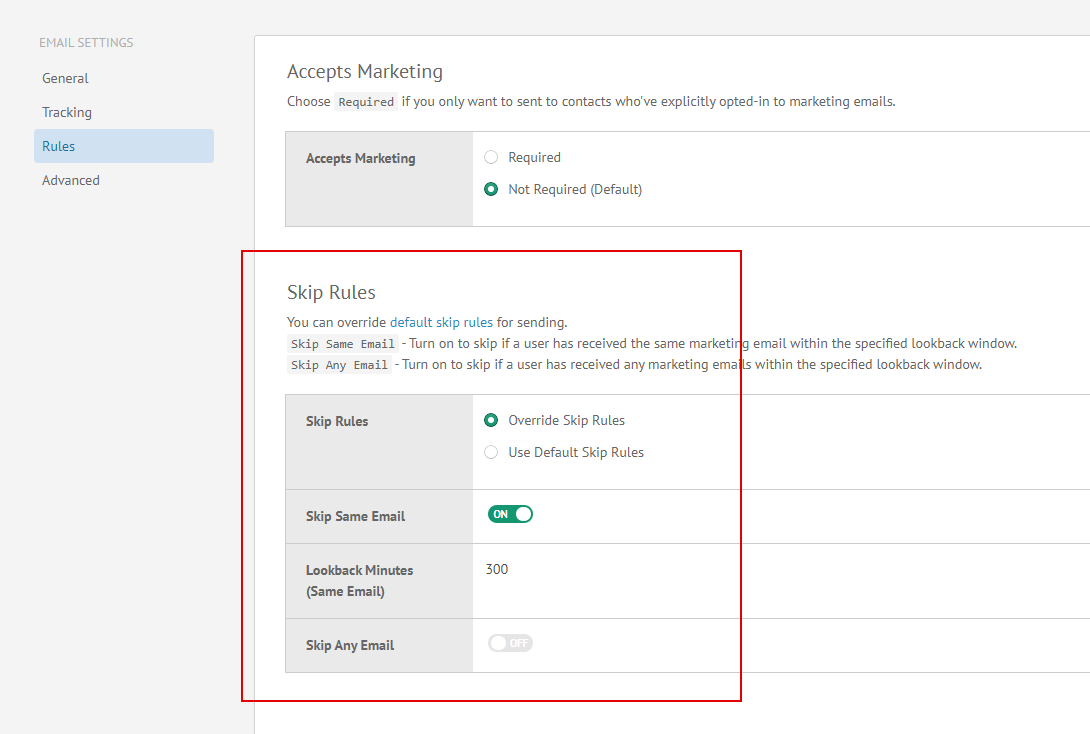Choose Use Default Skip Rules option

click(491, 452)
